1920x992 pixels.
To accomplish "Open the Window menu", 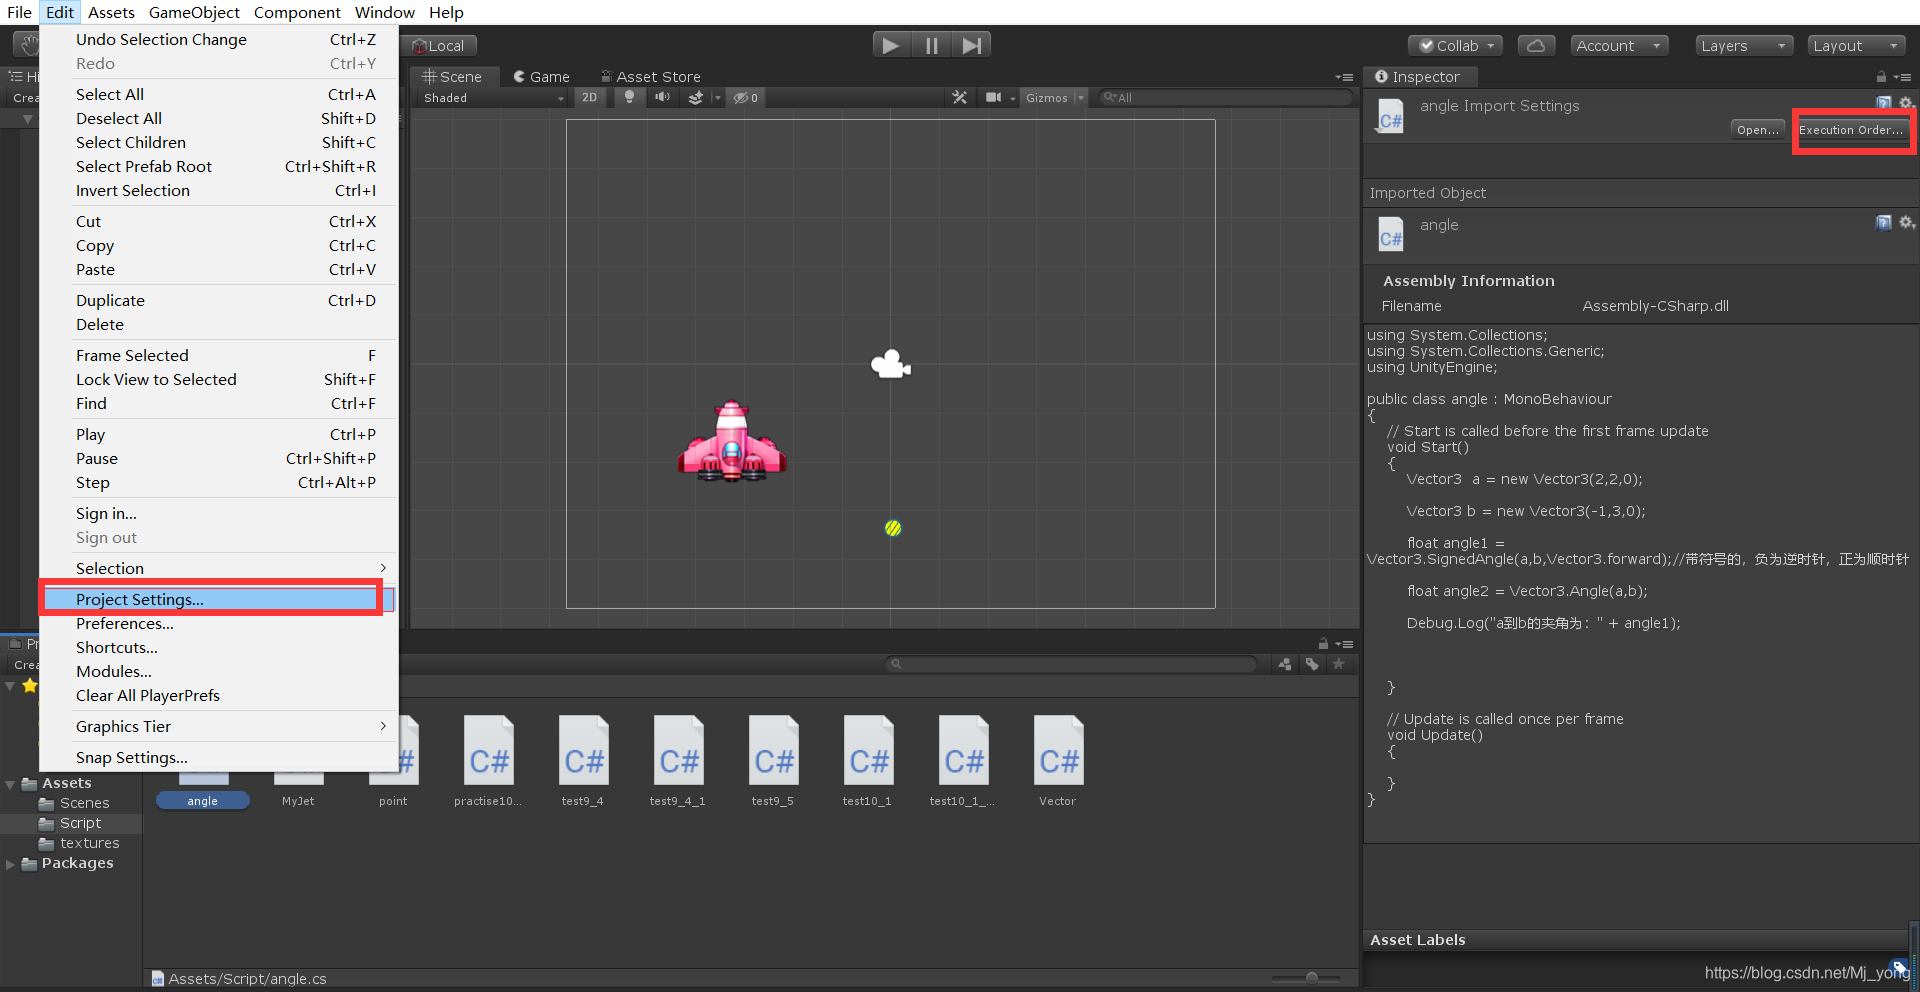I will point(385,12).
